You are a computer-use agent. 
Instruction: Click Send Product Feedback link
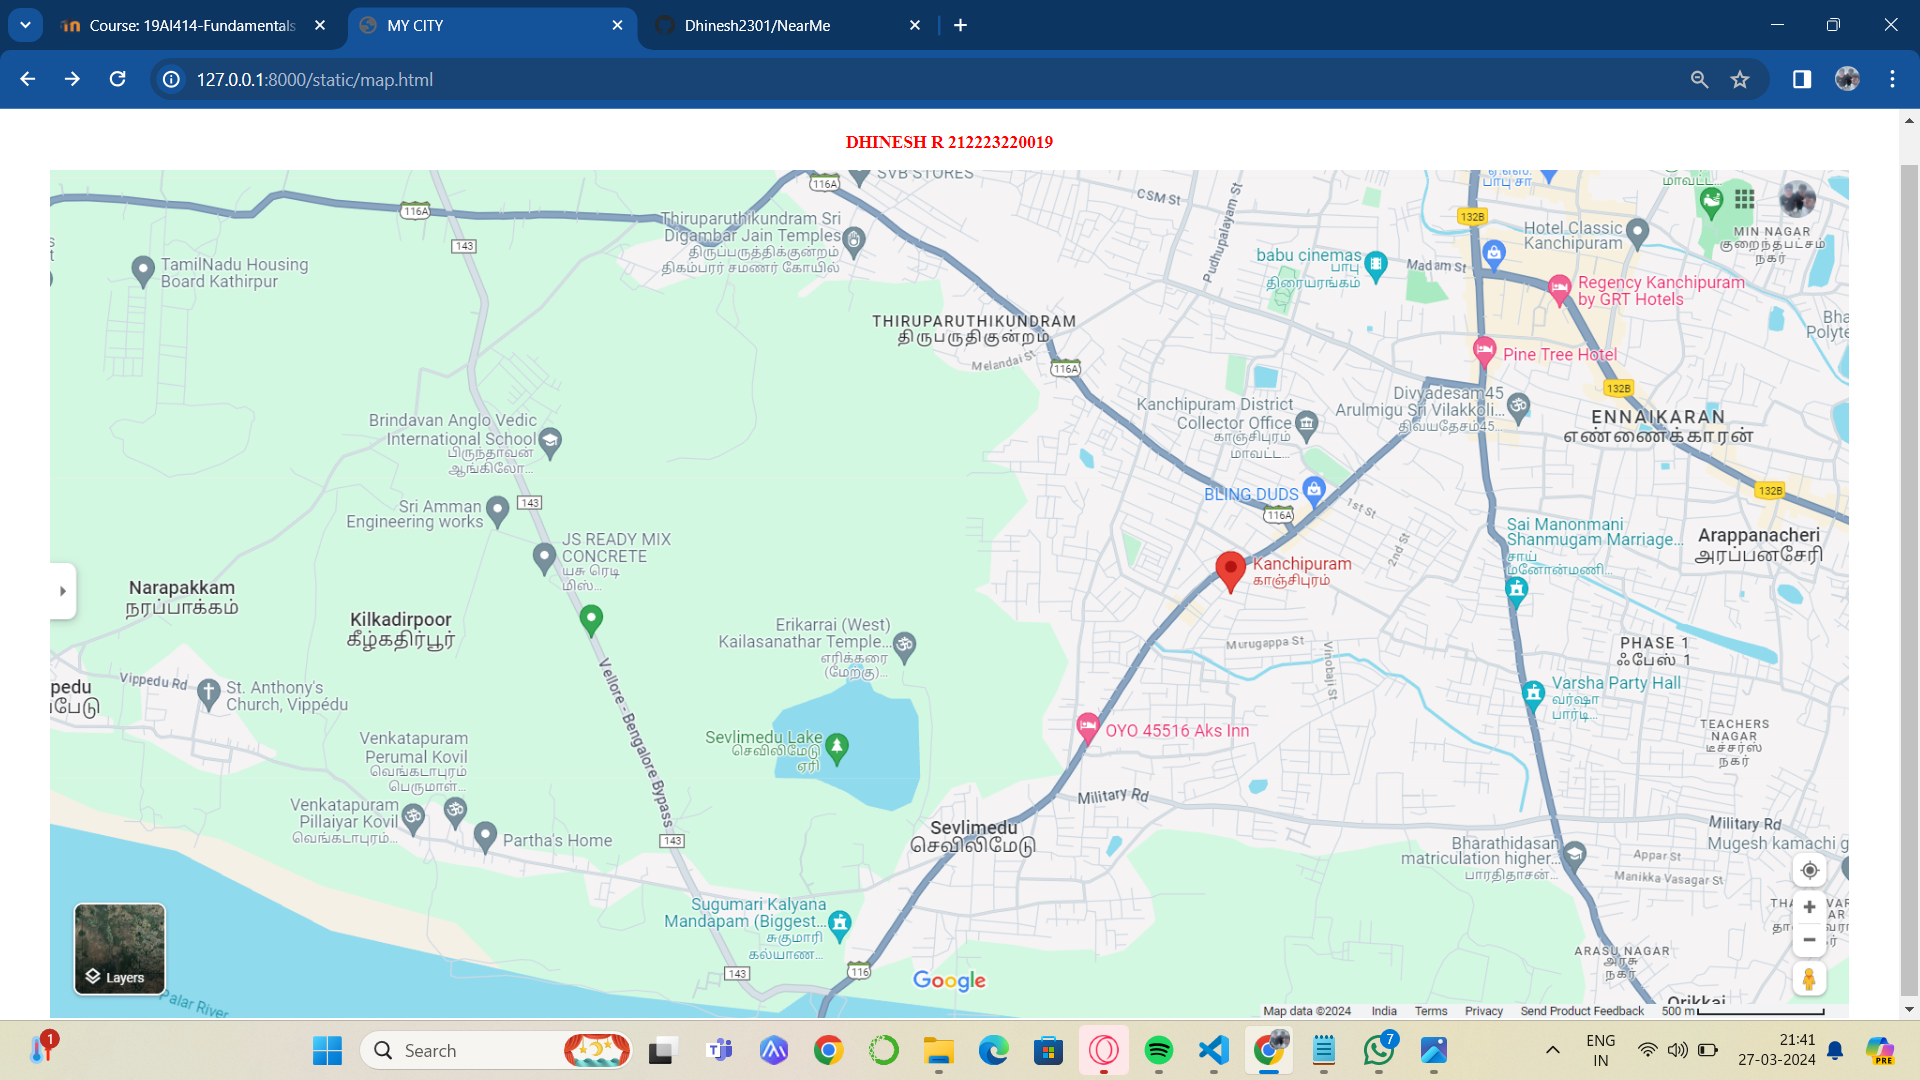1581,1011
